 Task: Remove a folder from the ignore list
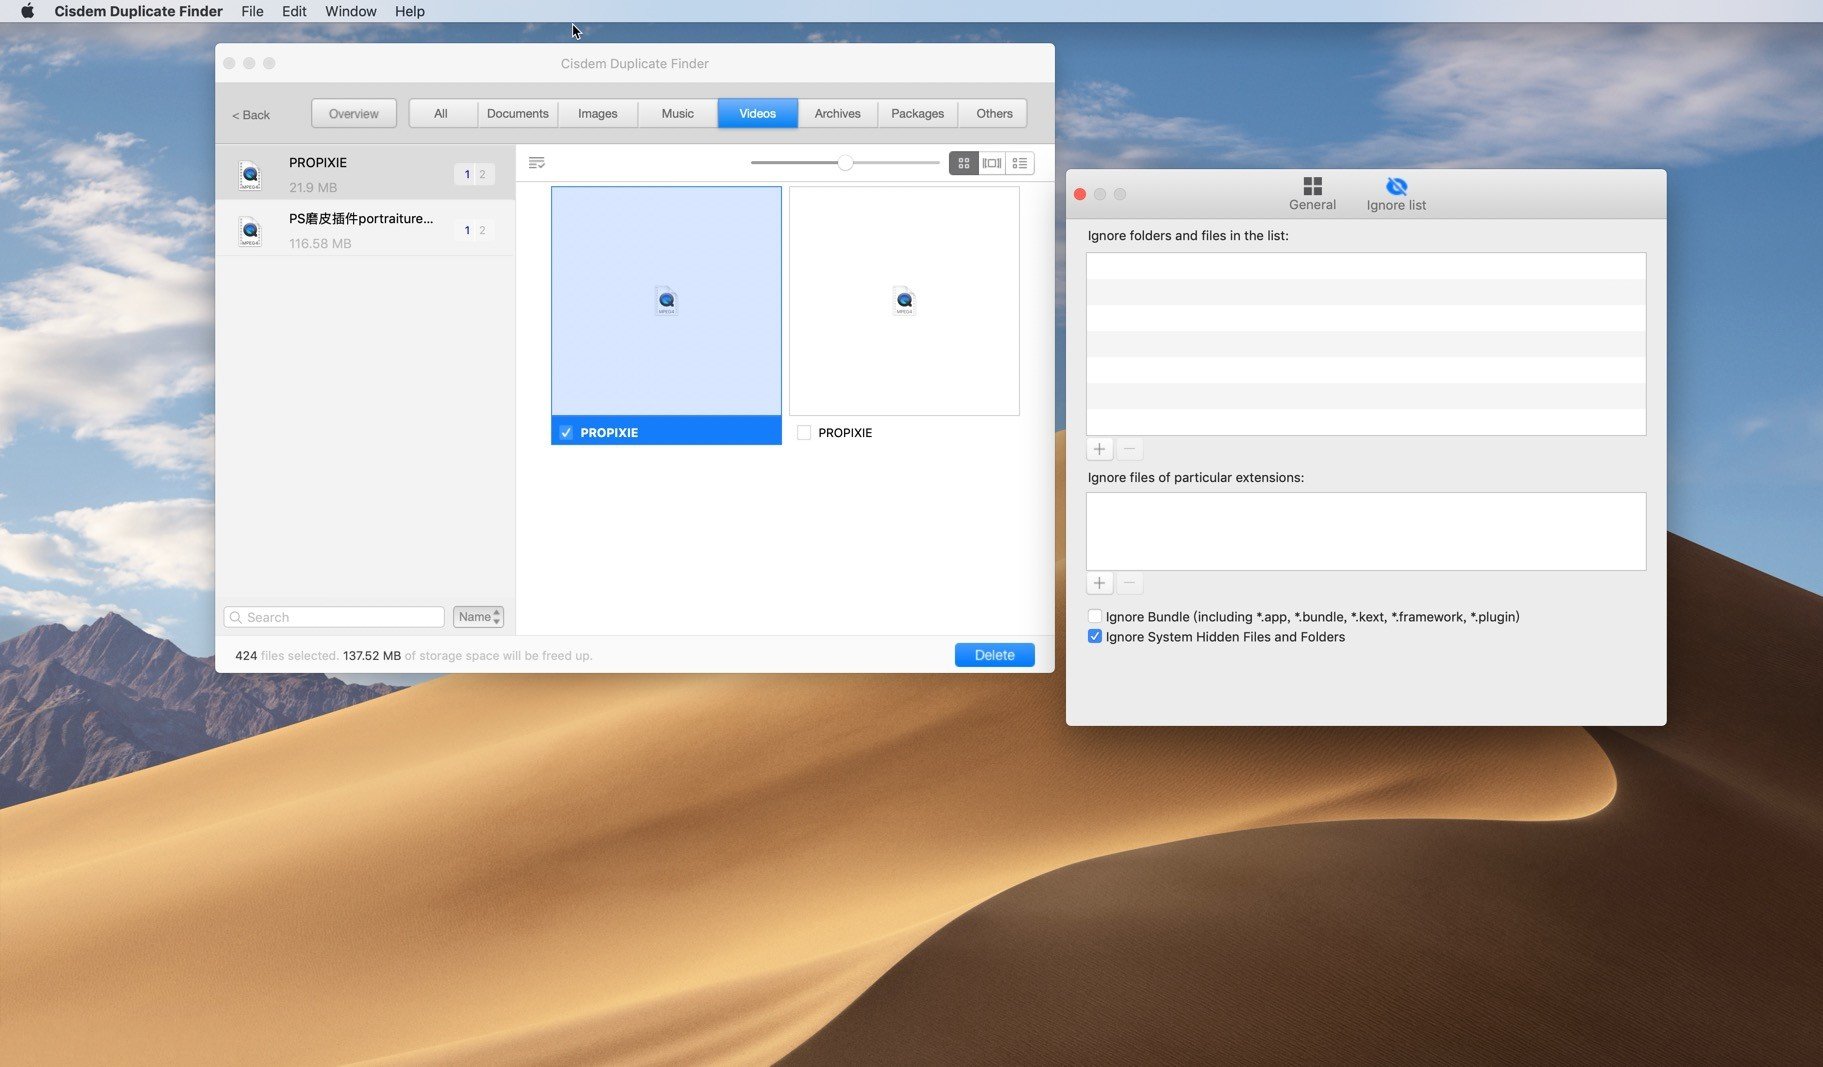[x=1129, y=449]
